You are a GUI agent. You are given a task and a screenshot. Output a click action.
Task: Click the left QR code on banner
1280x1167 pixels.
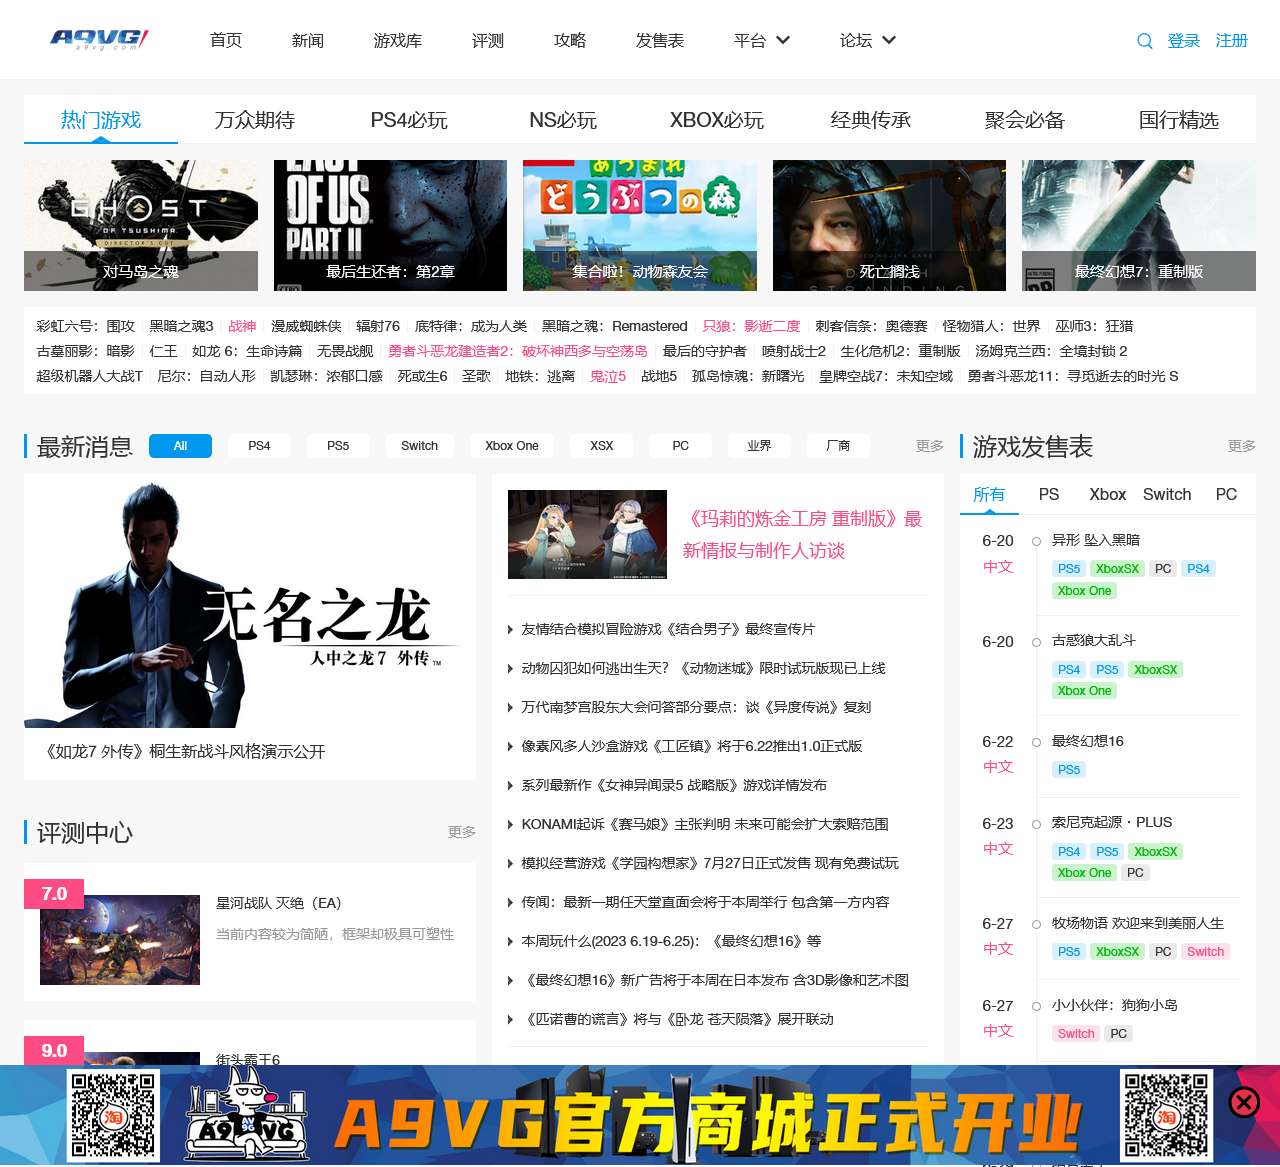(113, 1115)
